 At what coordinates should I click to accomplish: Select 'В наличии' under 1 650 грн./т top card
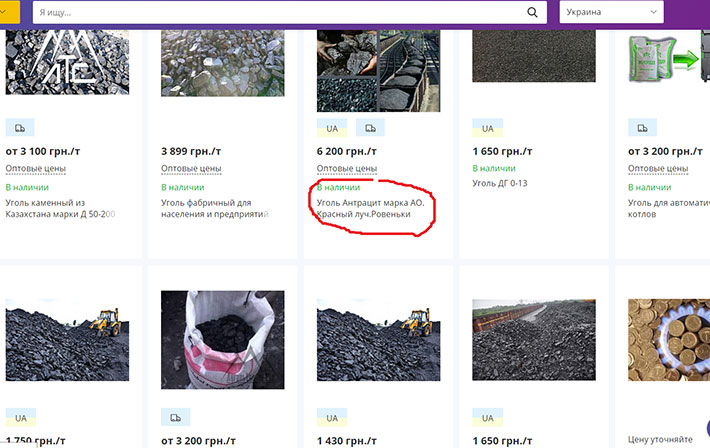click(494, 168)
